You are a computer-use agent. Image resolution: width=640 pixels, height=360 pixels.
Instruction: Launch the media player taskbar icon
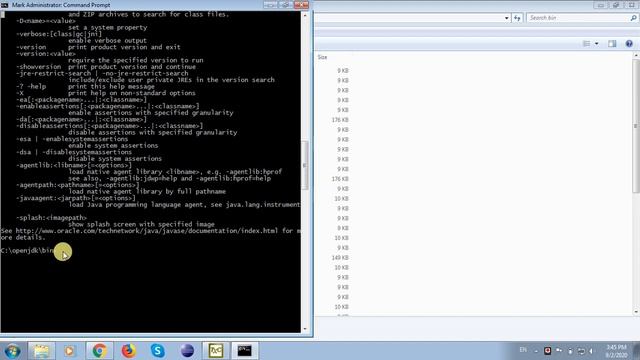click(x=69, y=351)
